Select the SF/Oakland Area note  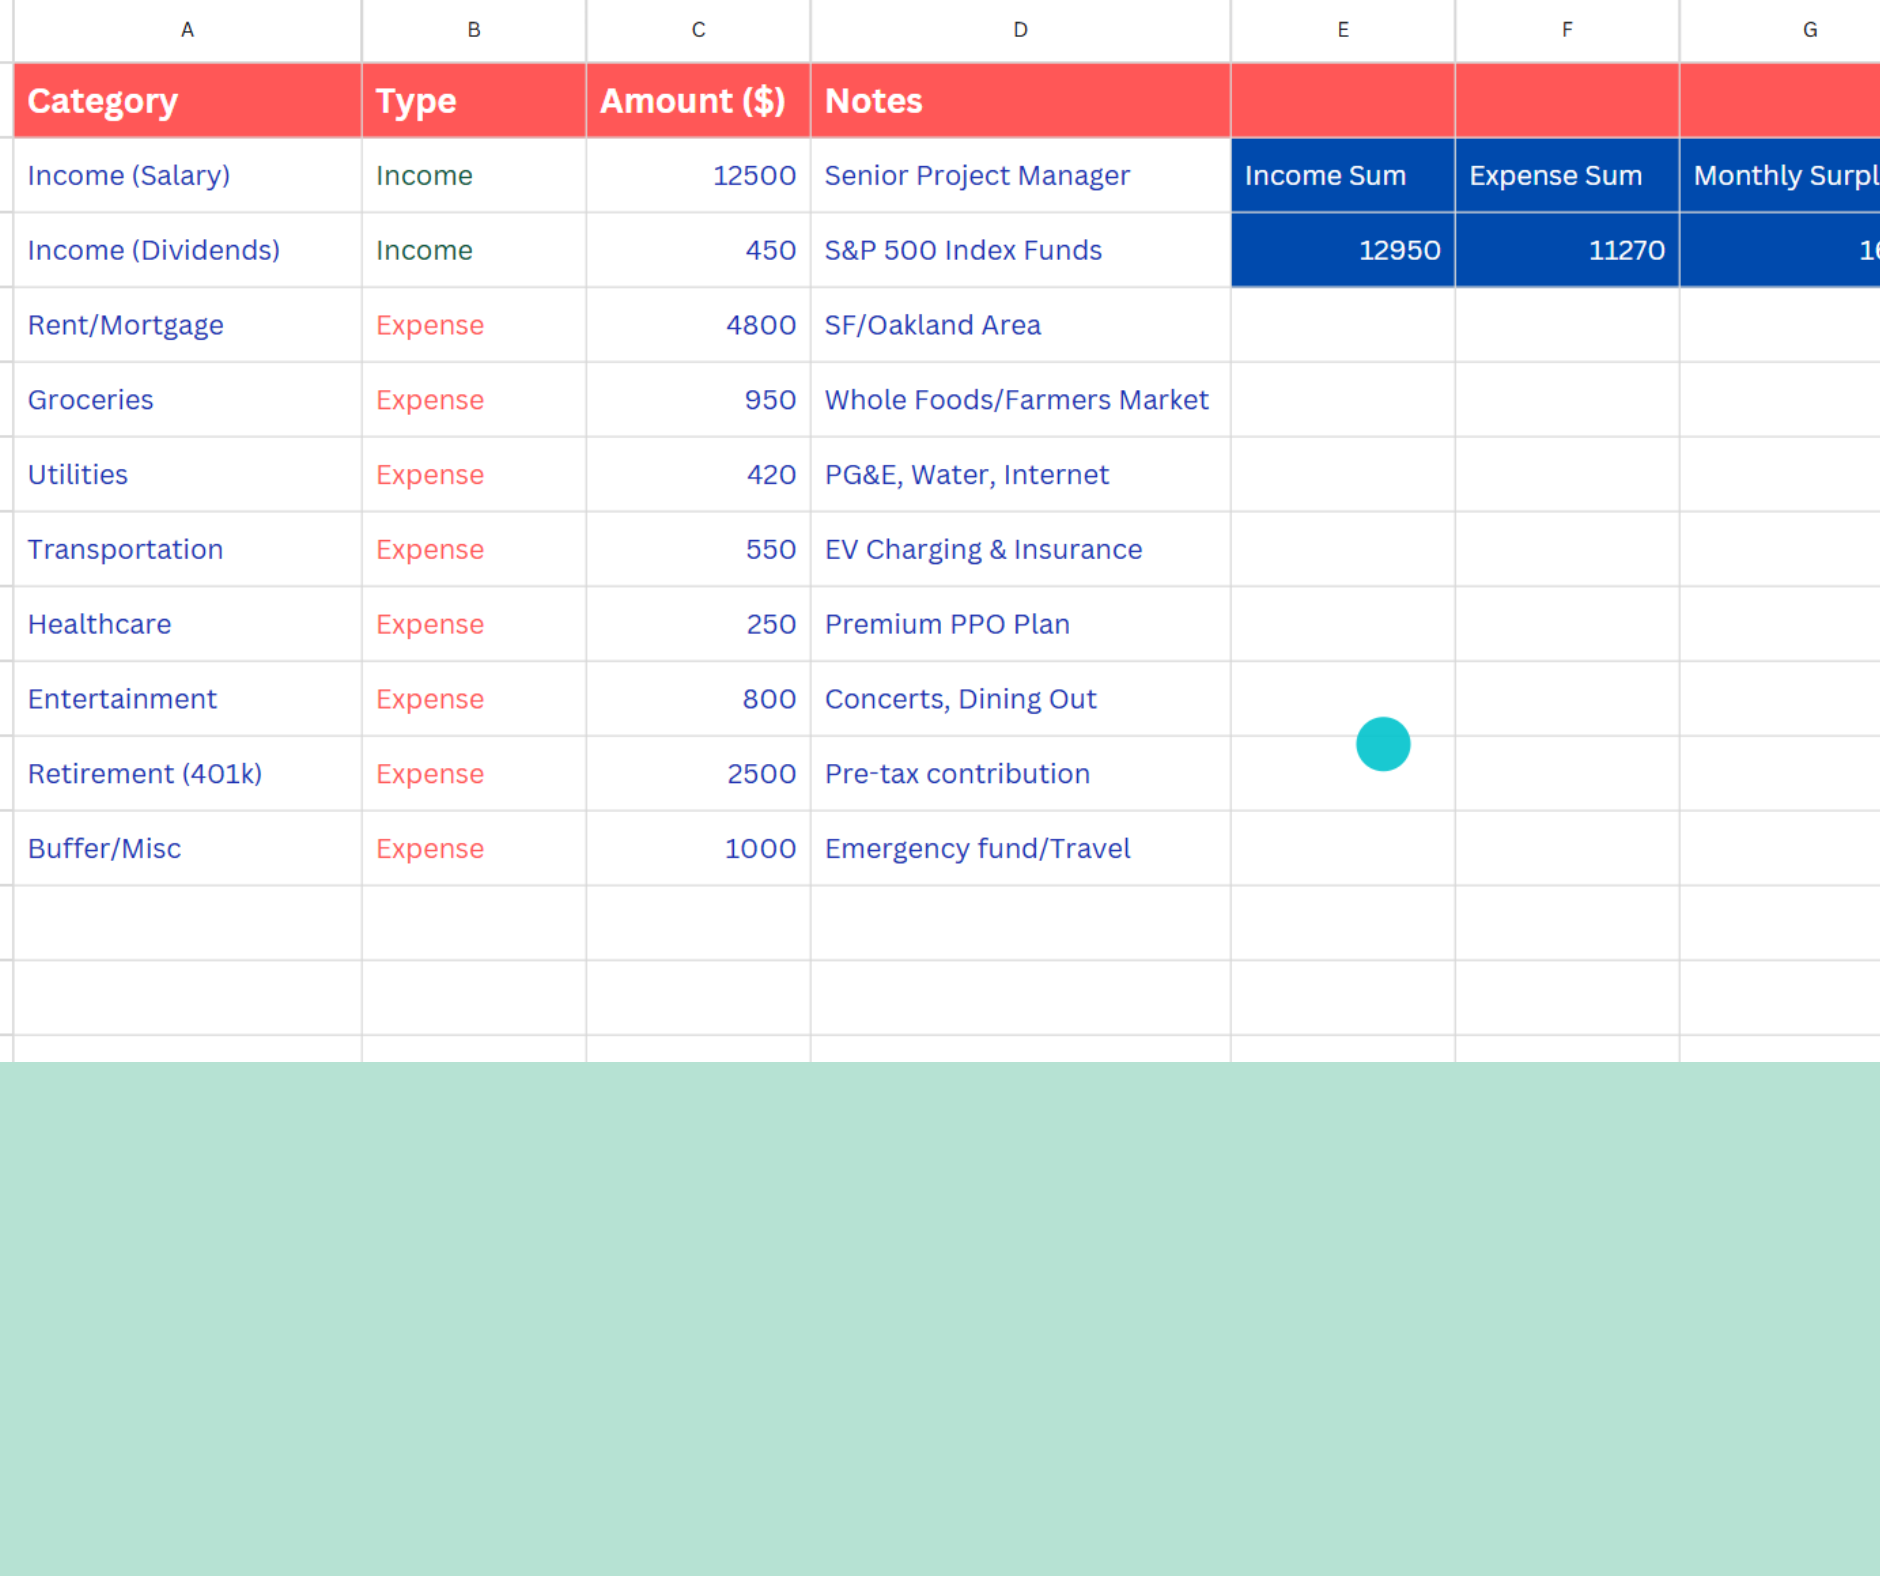(1020, 325)
